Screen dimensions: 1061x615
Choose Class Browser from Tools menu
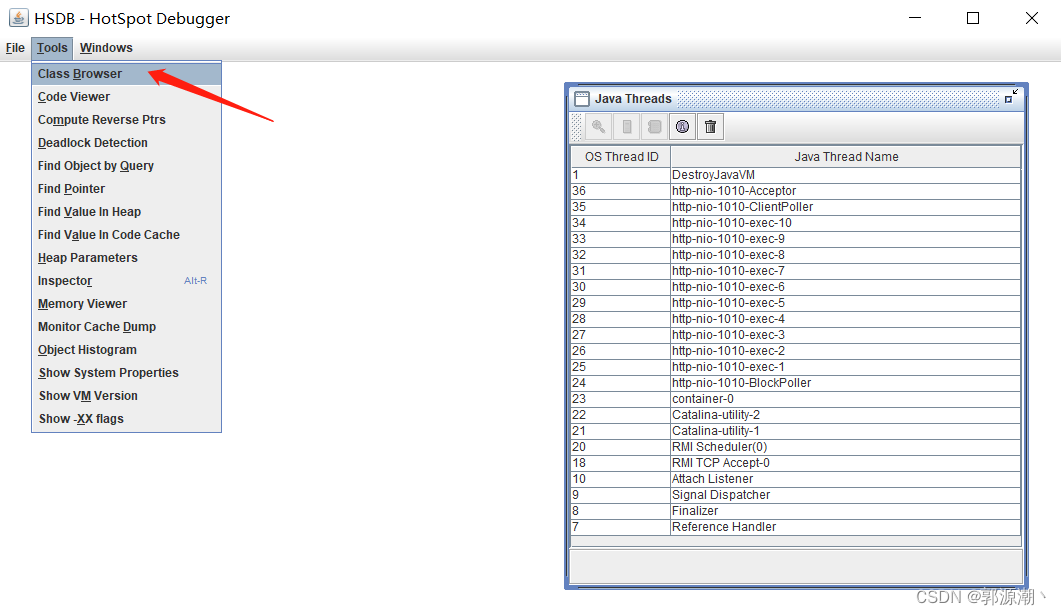pyautogui.click(x=127, y=74)
